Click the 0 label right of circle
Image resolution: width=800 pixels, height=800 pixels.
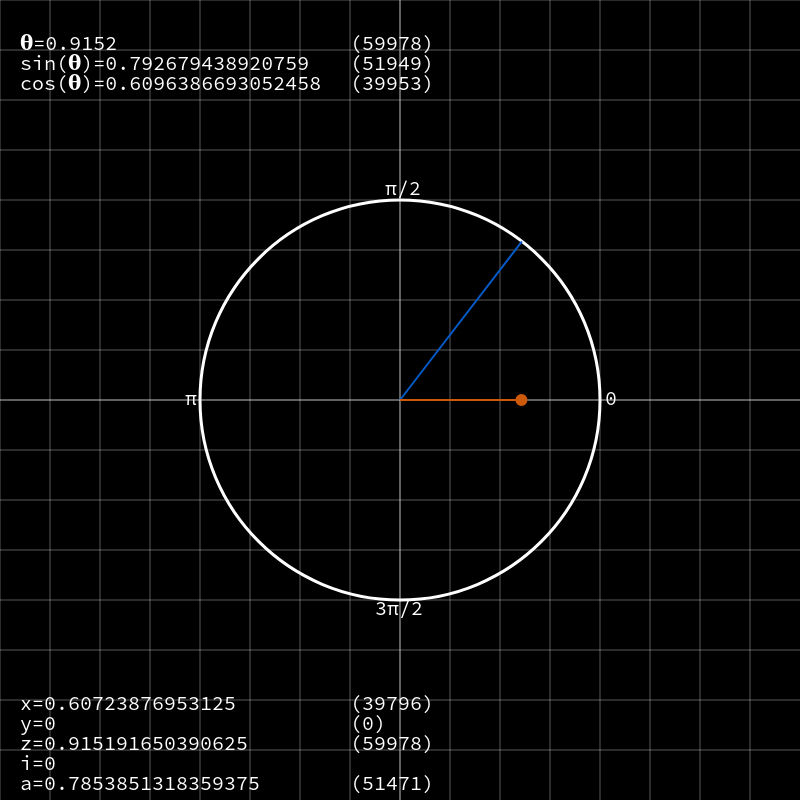(611, 399)
